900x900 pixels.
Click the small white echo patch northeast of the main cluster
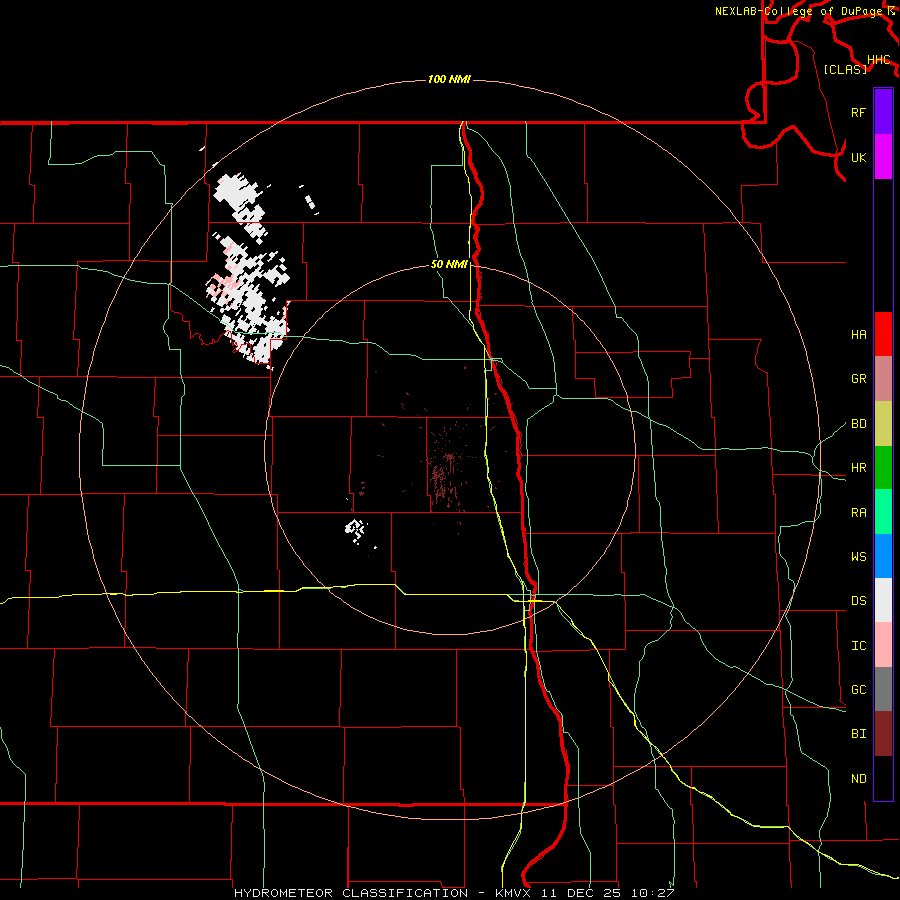311,202
